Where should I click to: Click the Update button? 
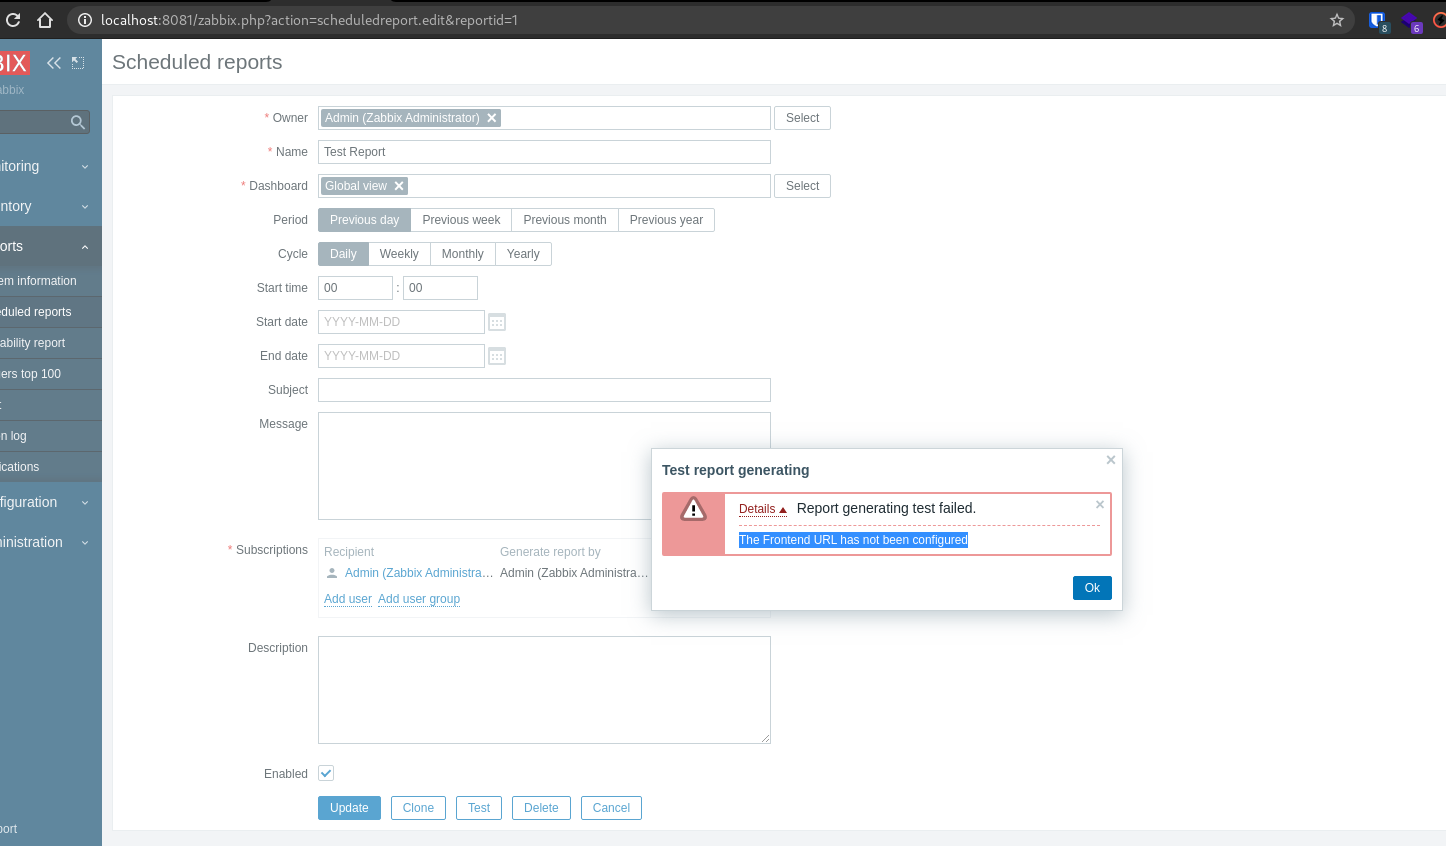[x=349, y=808]
